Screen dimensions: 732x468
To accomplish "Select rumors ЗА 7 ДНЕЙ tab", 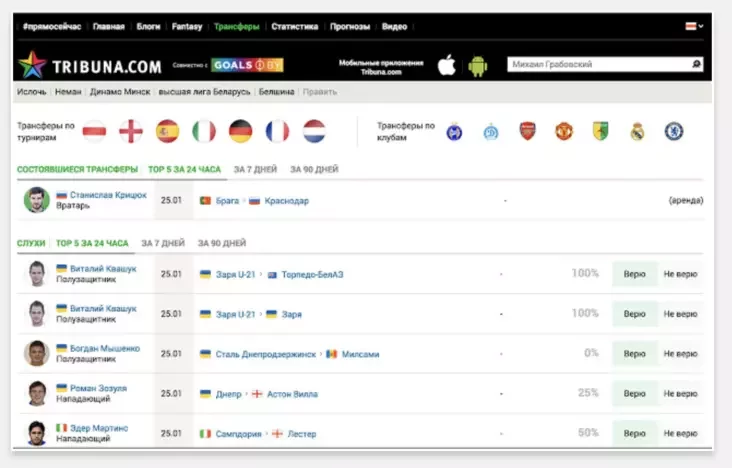I will pyautogui.click(x=163, y=243).
